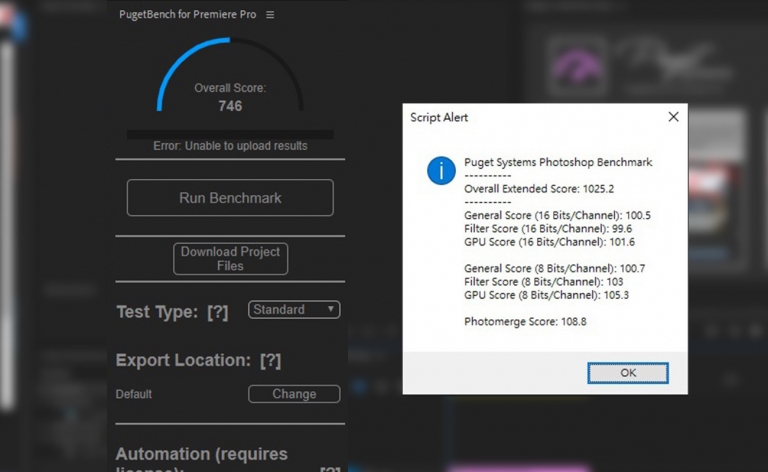The image size is (768, 472).
Task: Click 'General Score (16 Bits/Channel): 100.5' line
Action: pos(557,215)
